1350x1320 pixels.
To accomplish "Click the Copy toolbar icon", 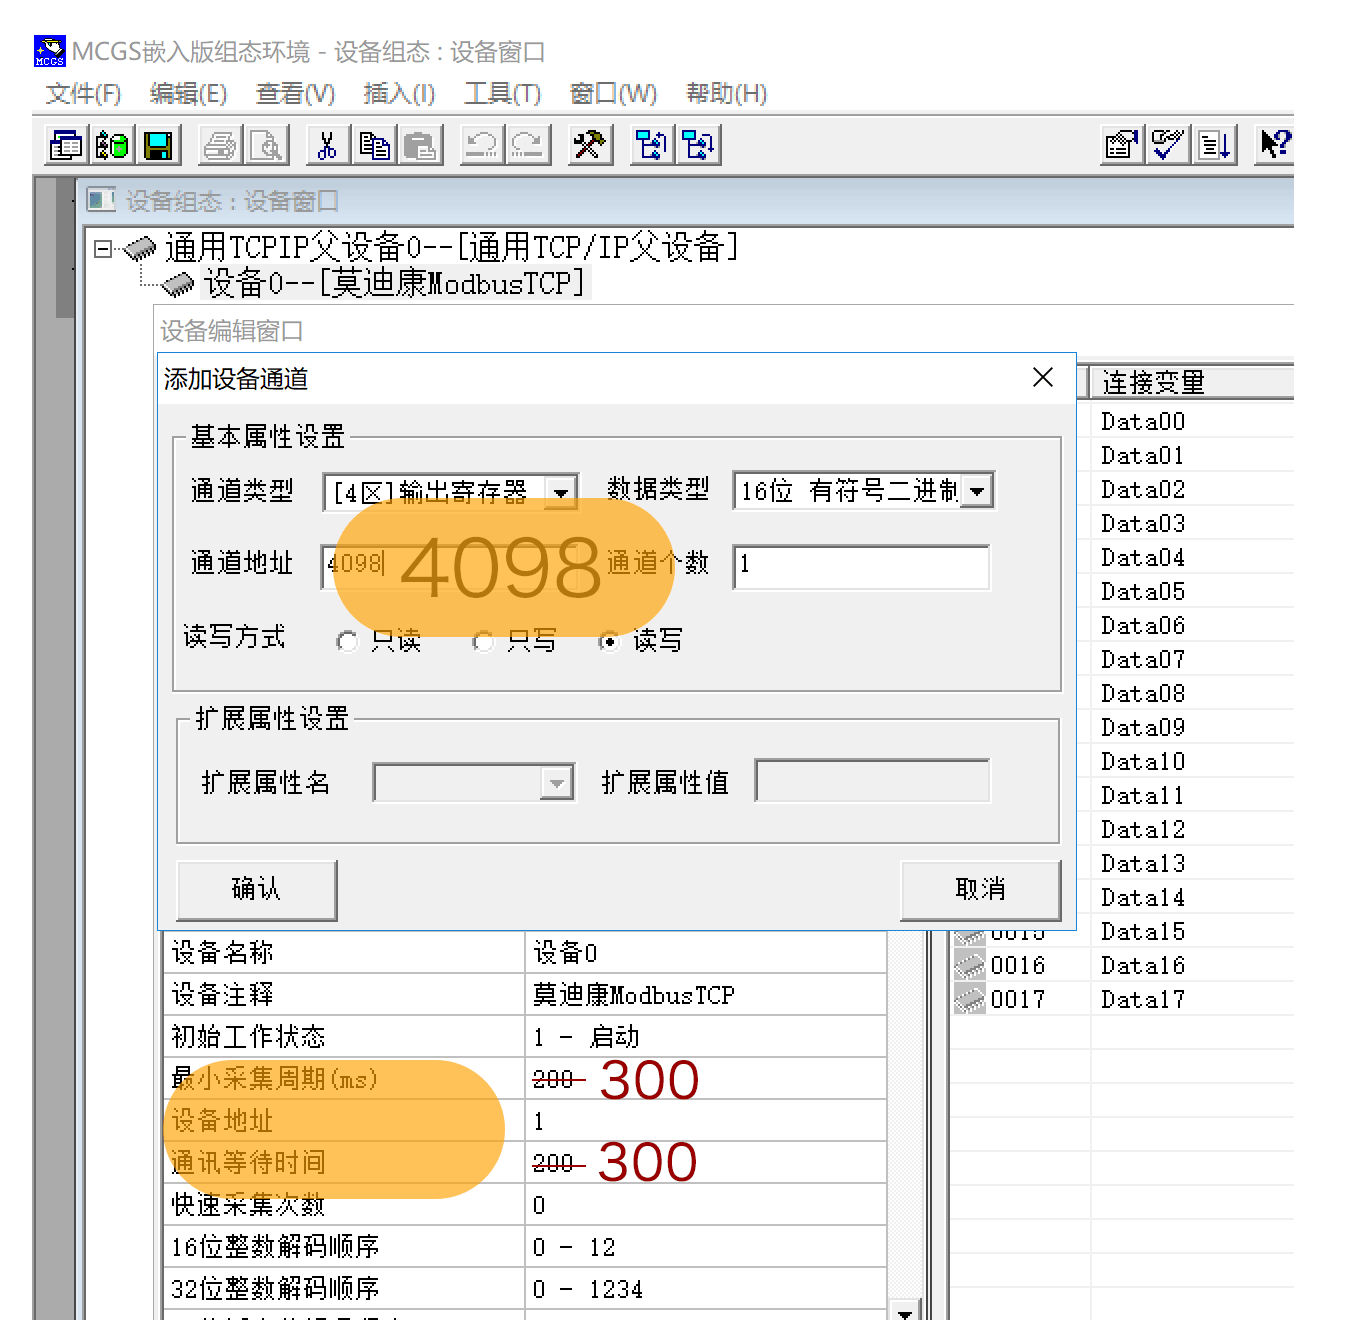I will point(373,145).
